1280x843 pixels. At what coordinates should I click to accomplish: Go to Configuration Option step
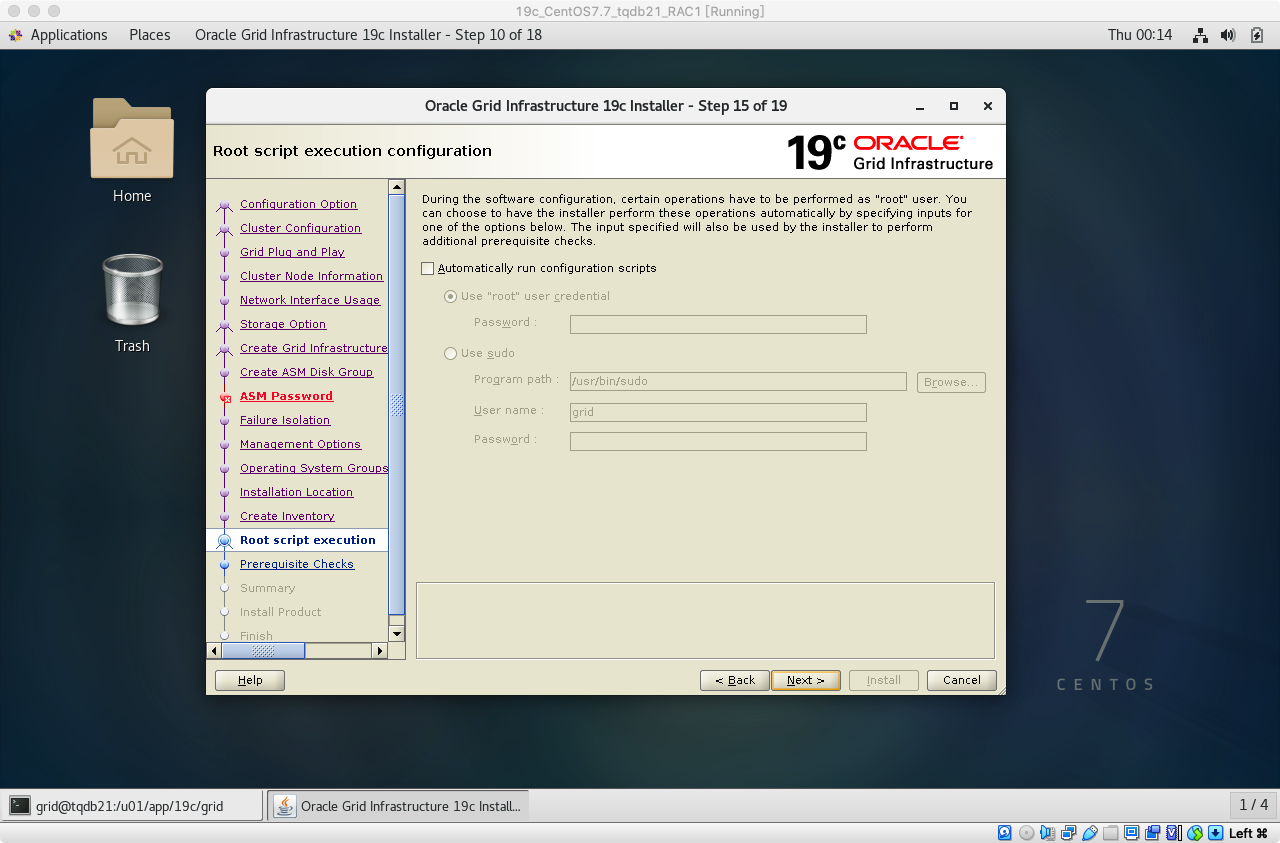pos(298,204)
